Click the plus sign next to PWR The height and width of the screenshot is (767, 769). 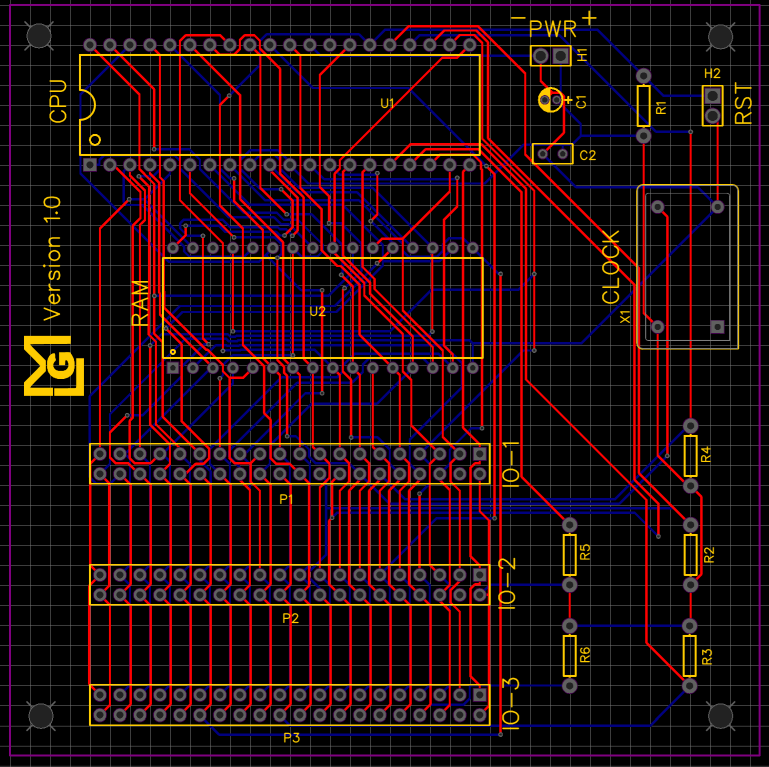590,19
